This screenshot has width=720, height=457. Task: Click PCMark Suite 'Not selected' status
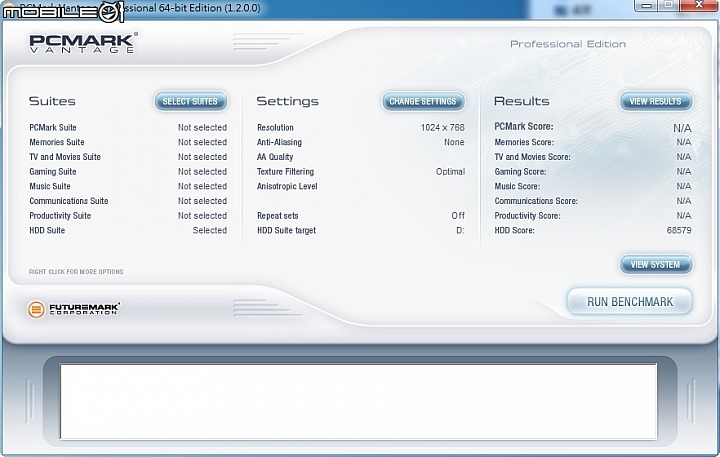(202, 128)
